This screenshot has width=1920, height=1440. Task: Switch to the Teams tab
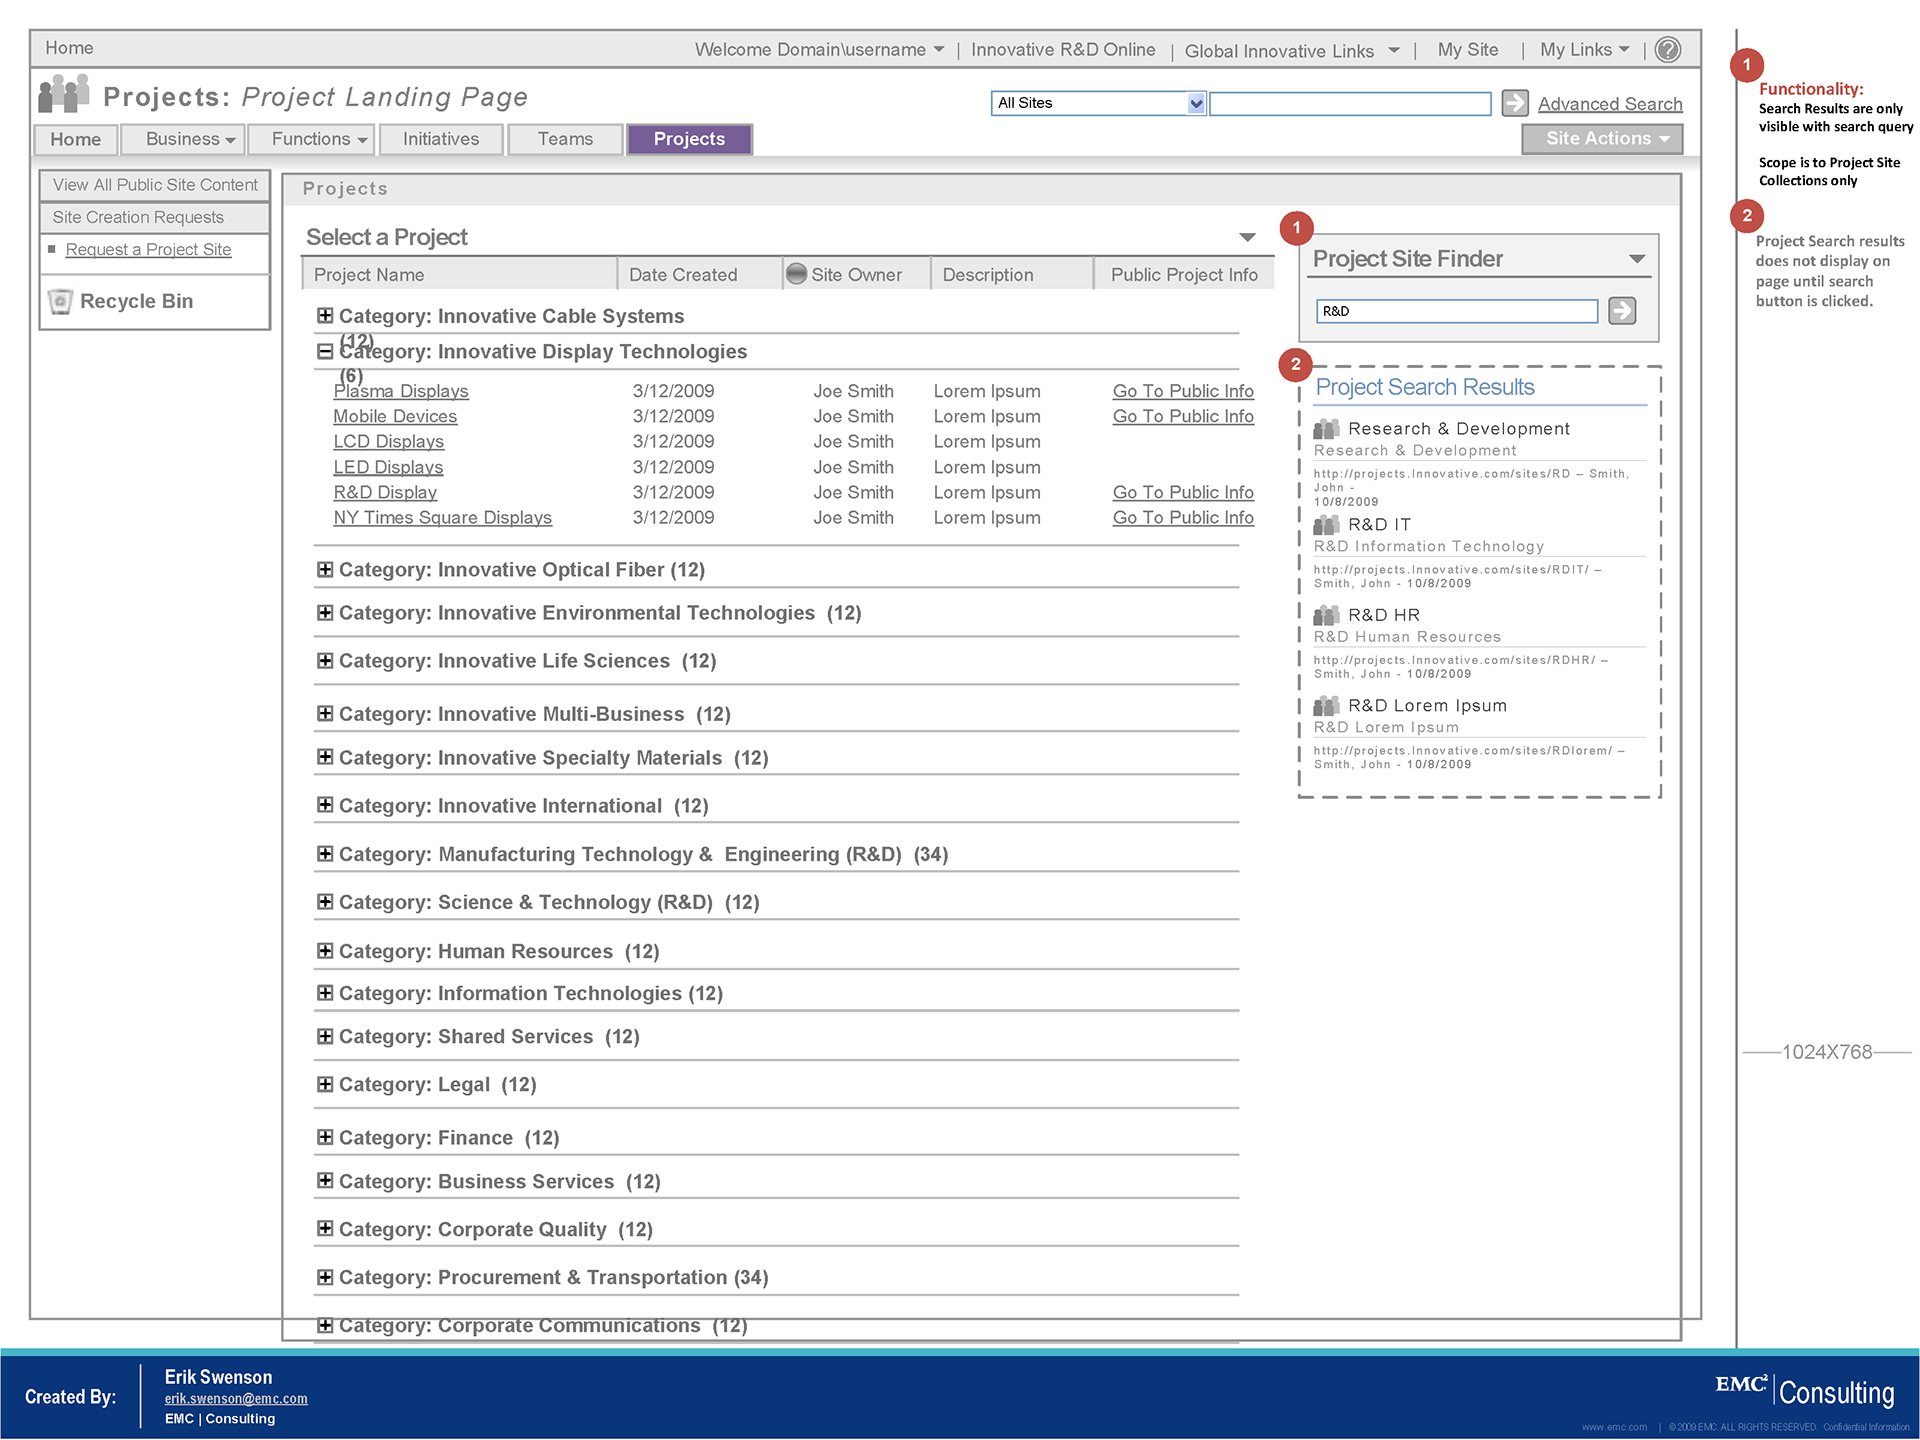pyautogui.click(x=565, y=139)
